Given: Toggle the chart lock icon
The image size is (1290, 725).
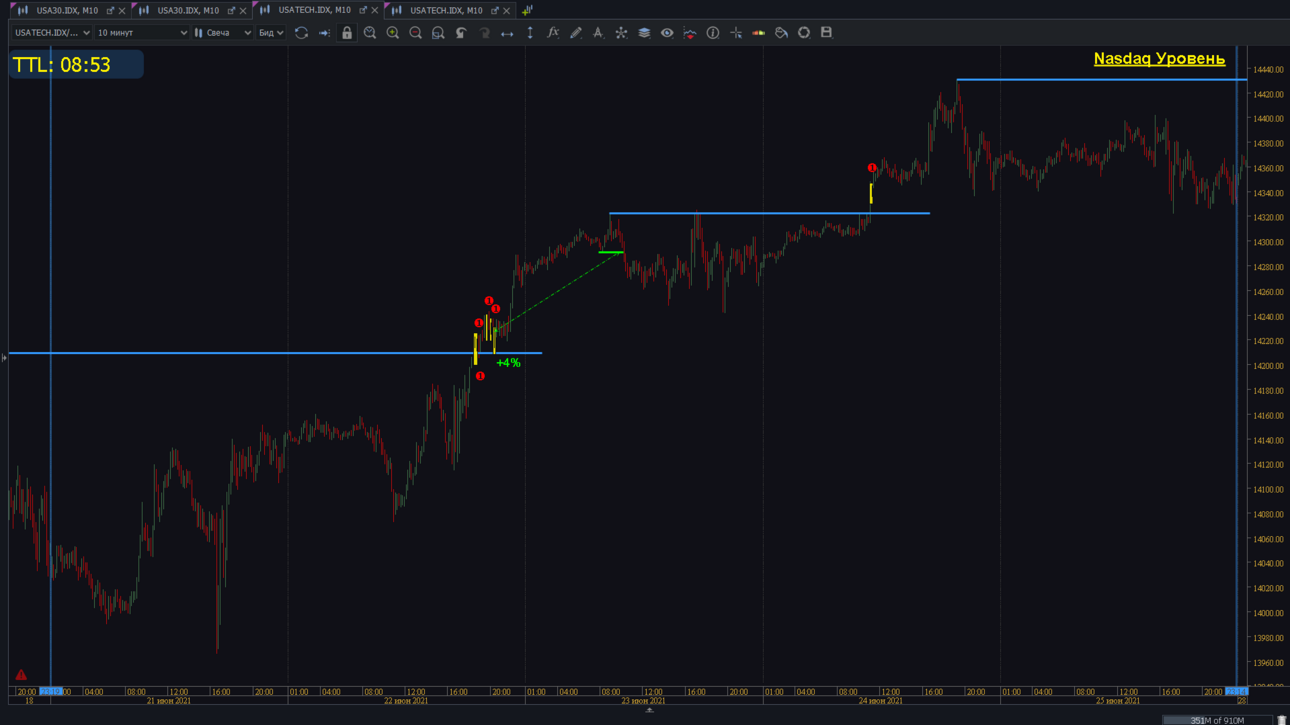Looking at the screenshot, I should pyautogui.click(x=347, y=33).
